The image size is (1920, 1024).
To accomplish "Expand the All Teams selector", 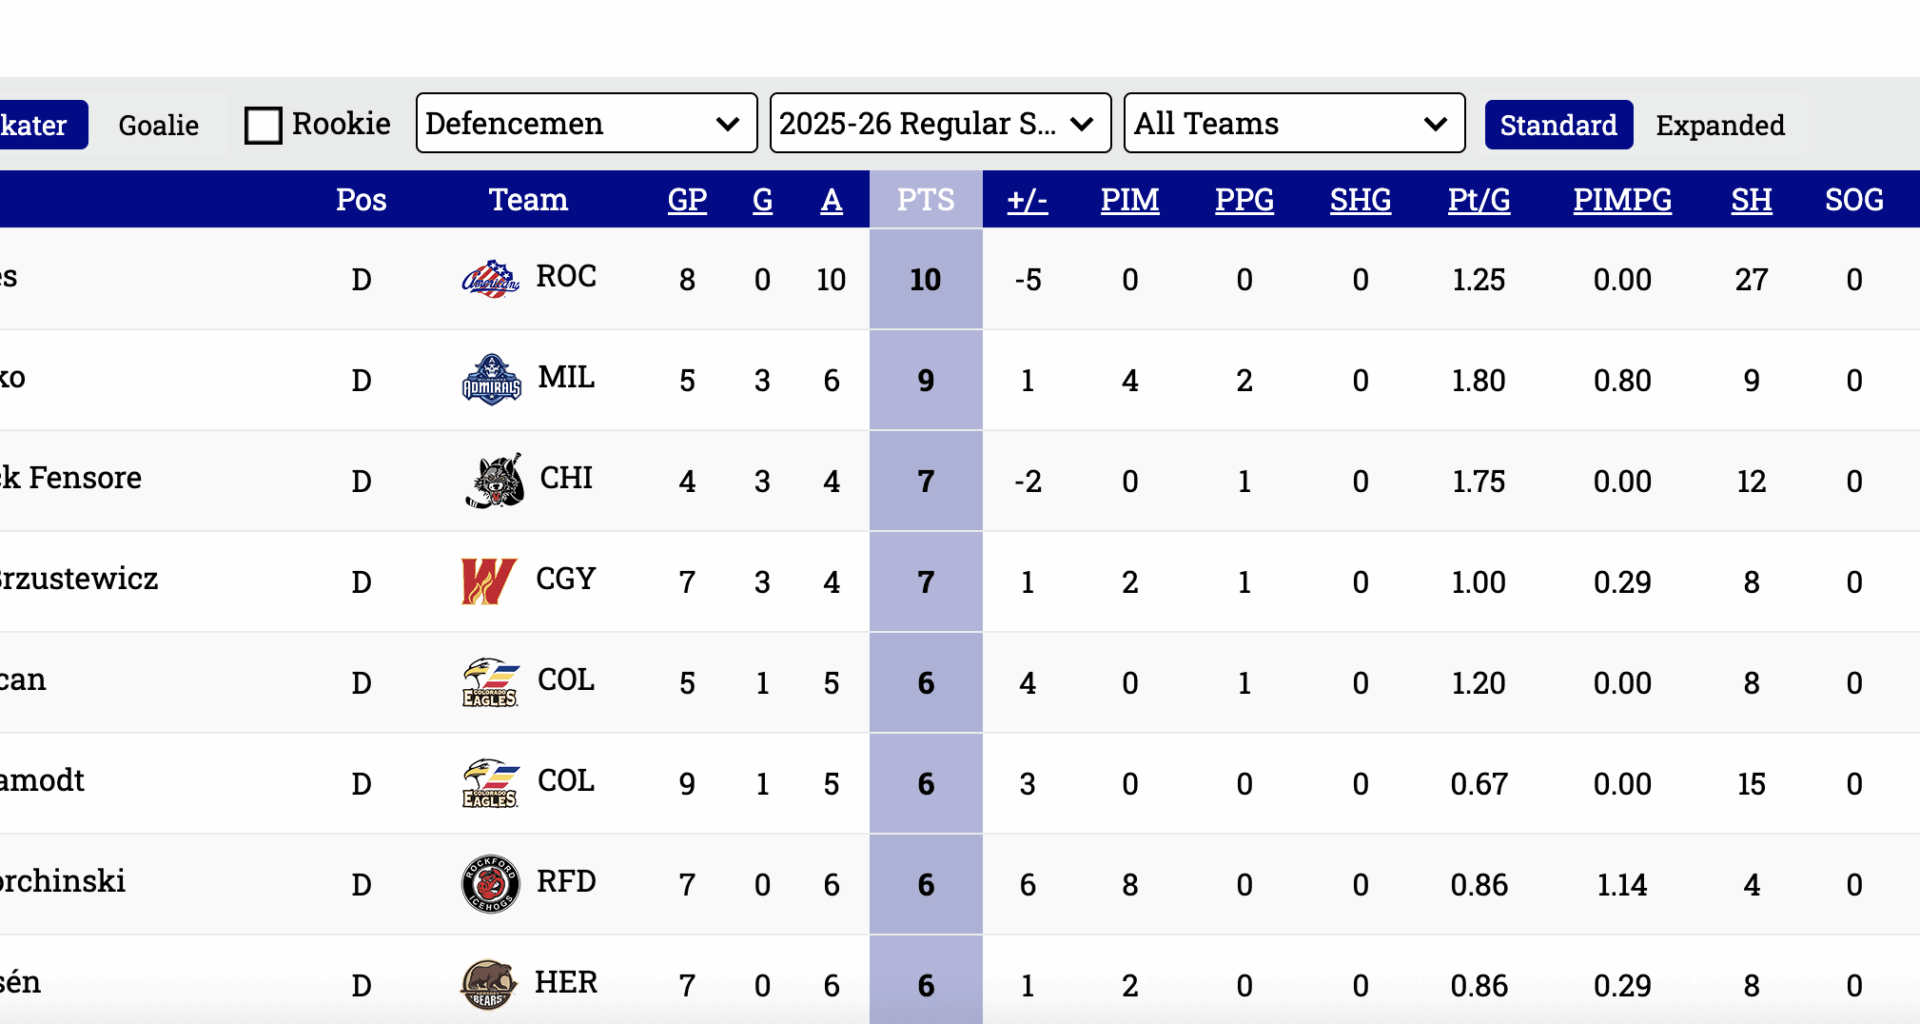I will click(x=1293, y=122).
